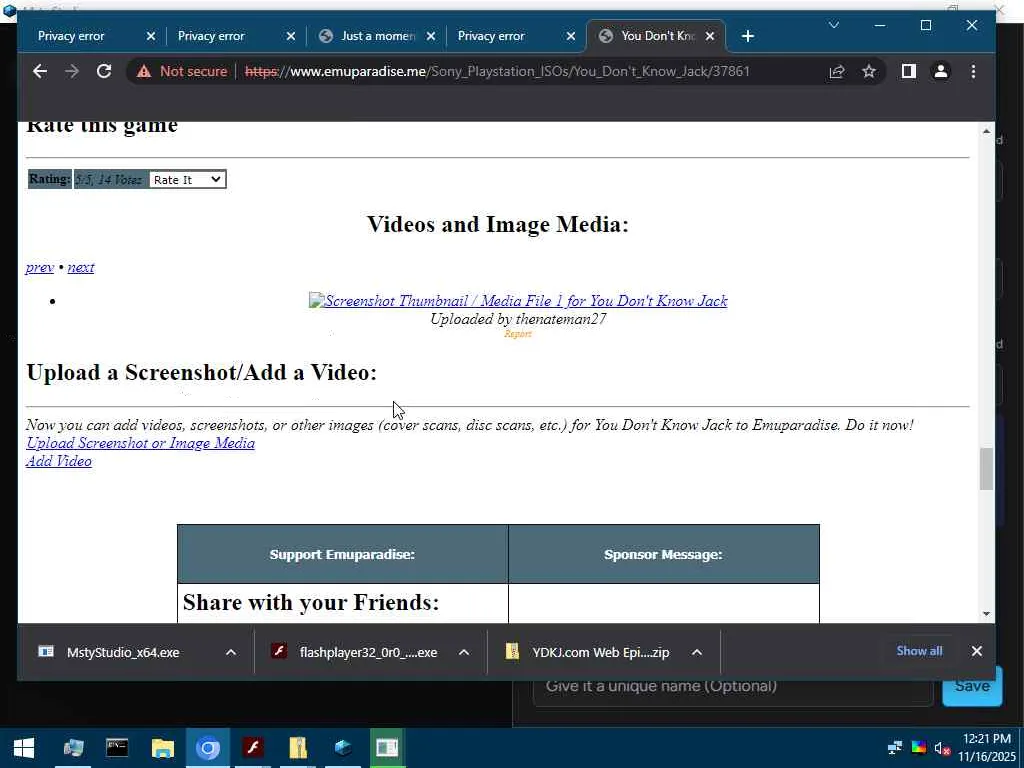The image size is (1024, 768).
Task: Click the orange Report link
Action: 518,334
